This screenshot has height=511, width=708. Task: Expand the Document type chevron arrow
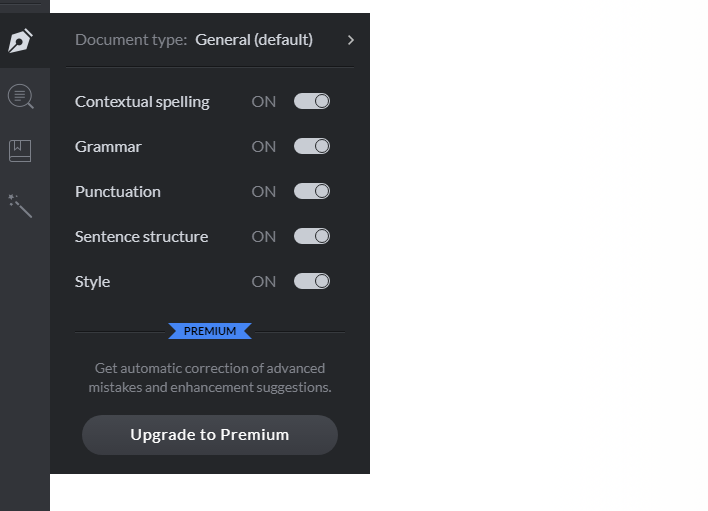[x=350, y=40]
